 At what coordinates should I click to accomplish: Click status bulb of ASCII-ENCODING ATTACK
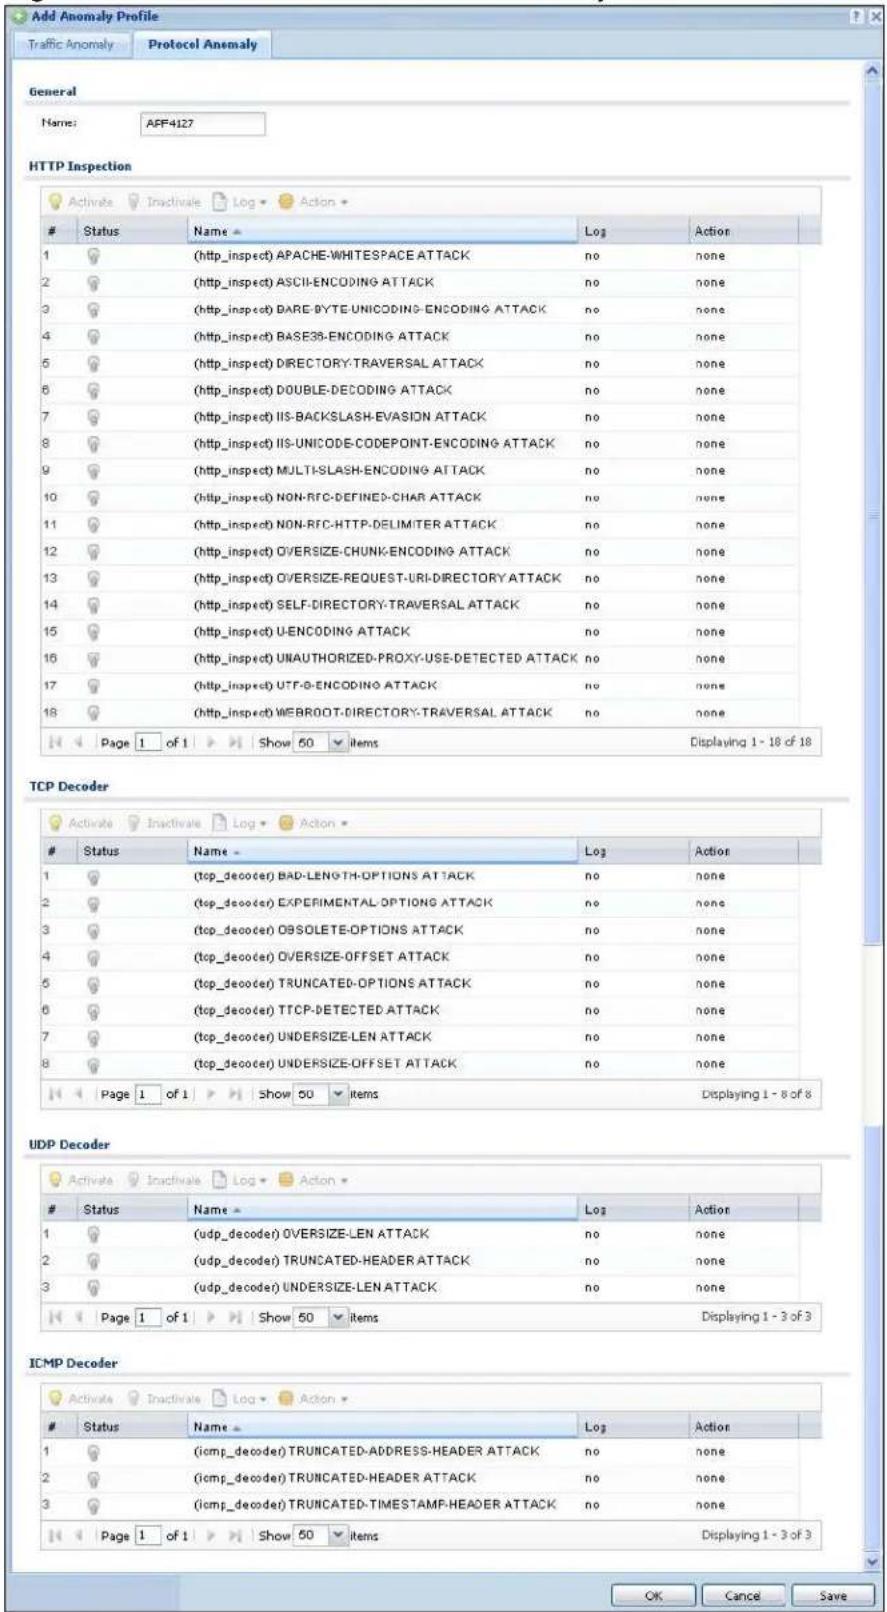pyautogui.click(x=94, y=283)
